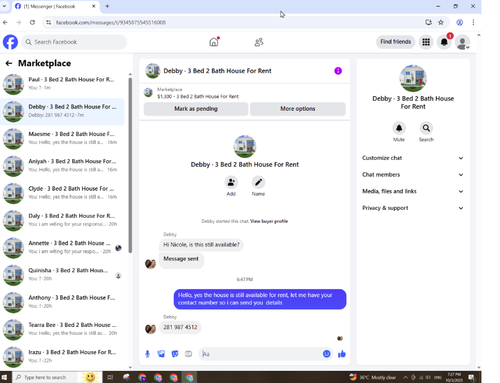The width and height of the screenshot is (500, 383).
Task: Edit the chat Name pencil icon
Action: tap(258, 182)
